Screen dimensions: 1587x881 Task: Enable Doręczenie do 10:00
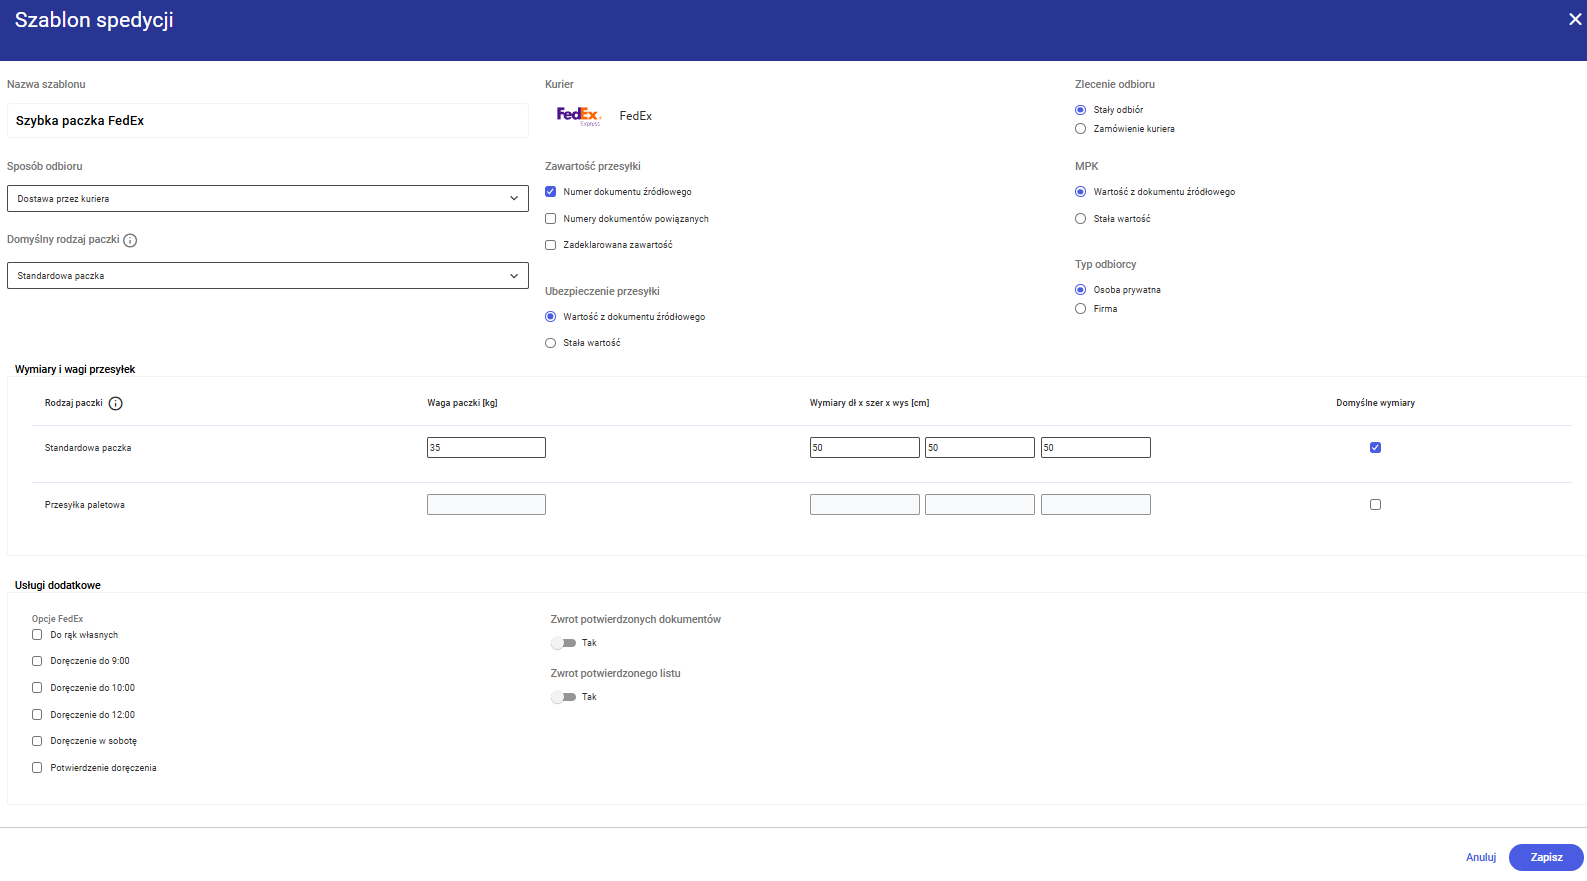(x=37, y=688)
